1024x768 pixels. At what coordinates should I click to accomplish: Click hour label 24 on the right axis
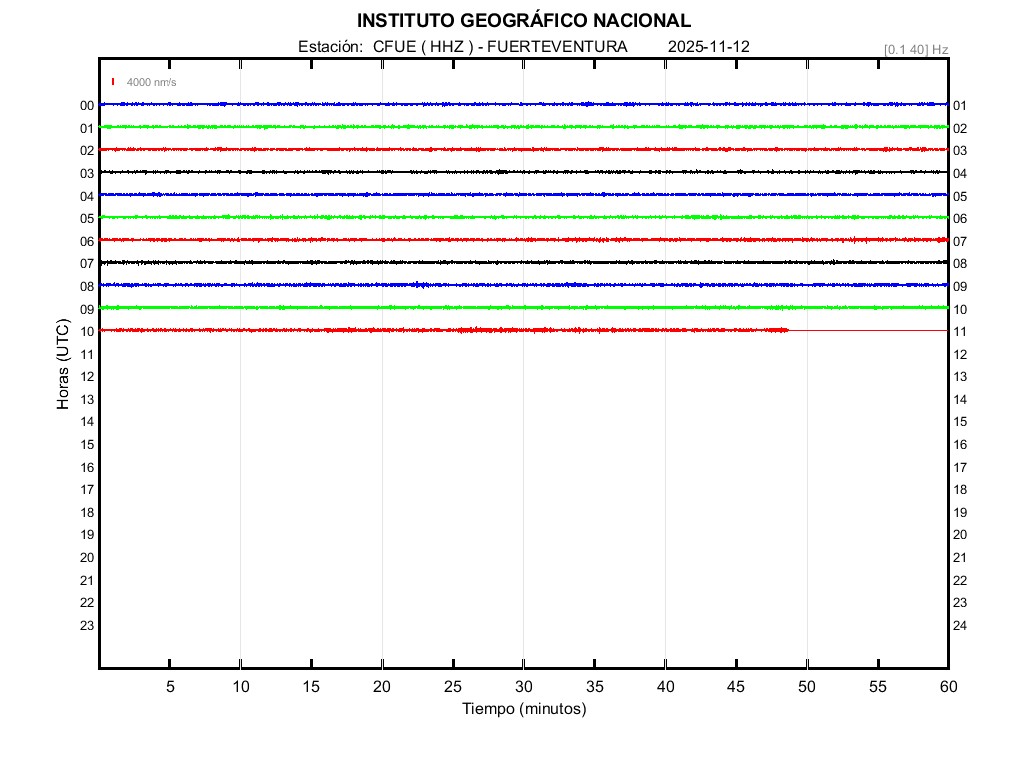click(960, 626)
